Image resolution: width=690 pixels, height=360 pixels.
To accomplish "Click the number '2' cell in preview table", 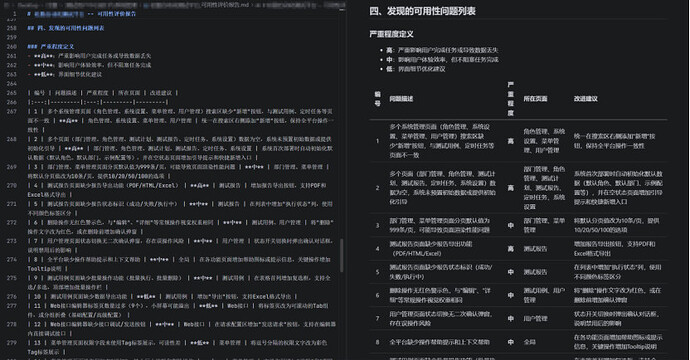I will coord(377,188).
